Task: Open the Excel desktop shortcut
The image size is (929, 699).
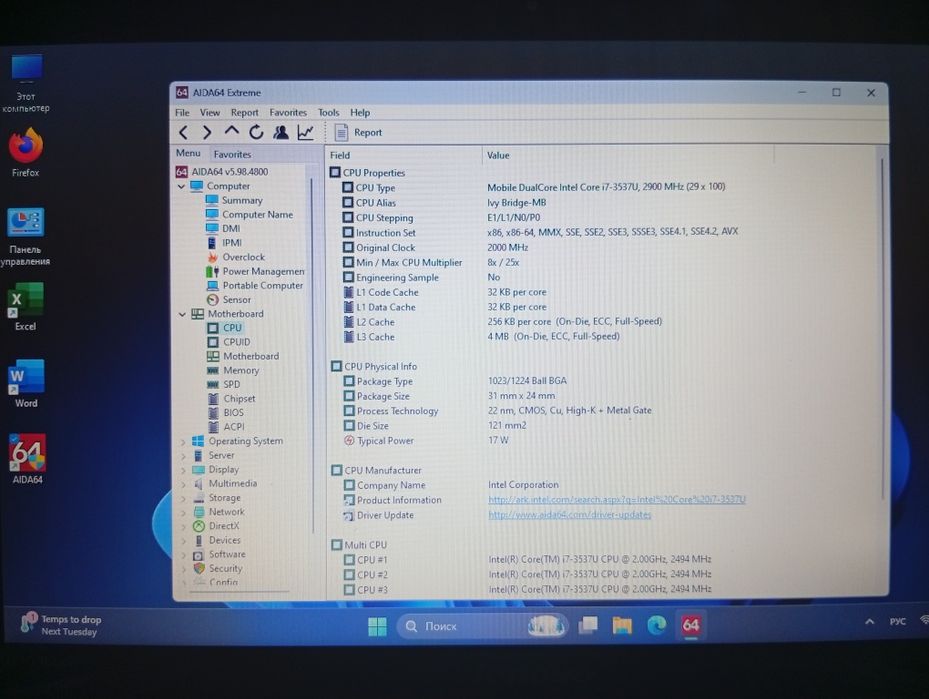Action: coord(25,307)
